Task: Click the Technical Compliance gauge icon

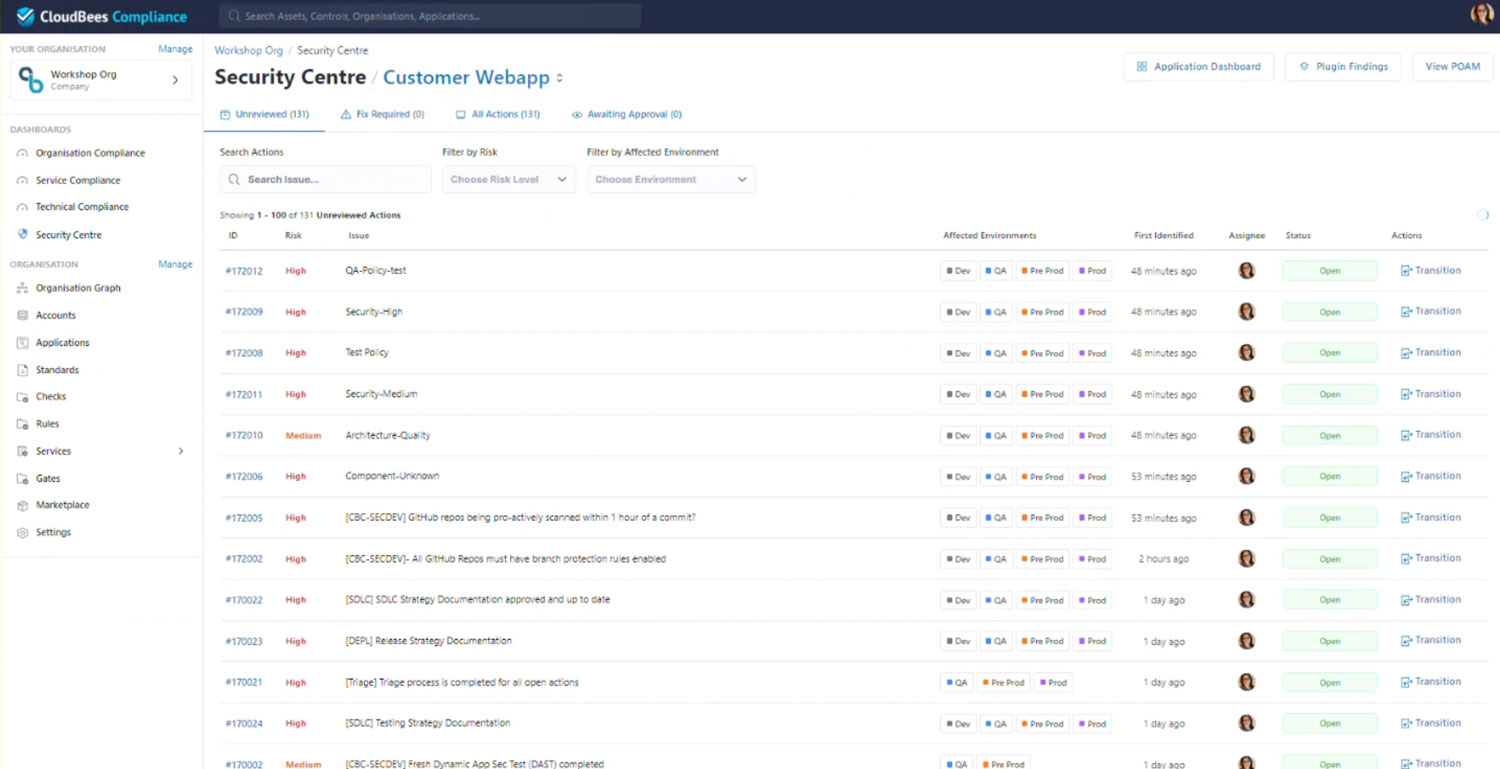Action: (23, 207)
